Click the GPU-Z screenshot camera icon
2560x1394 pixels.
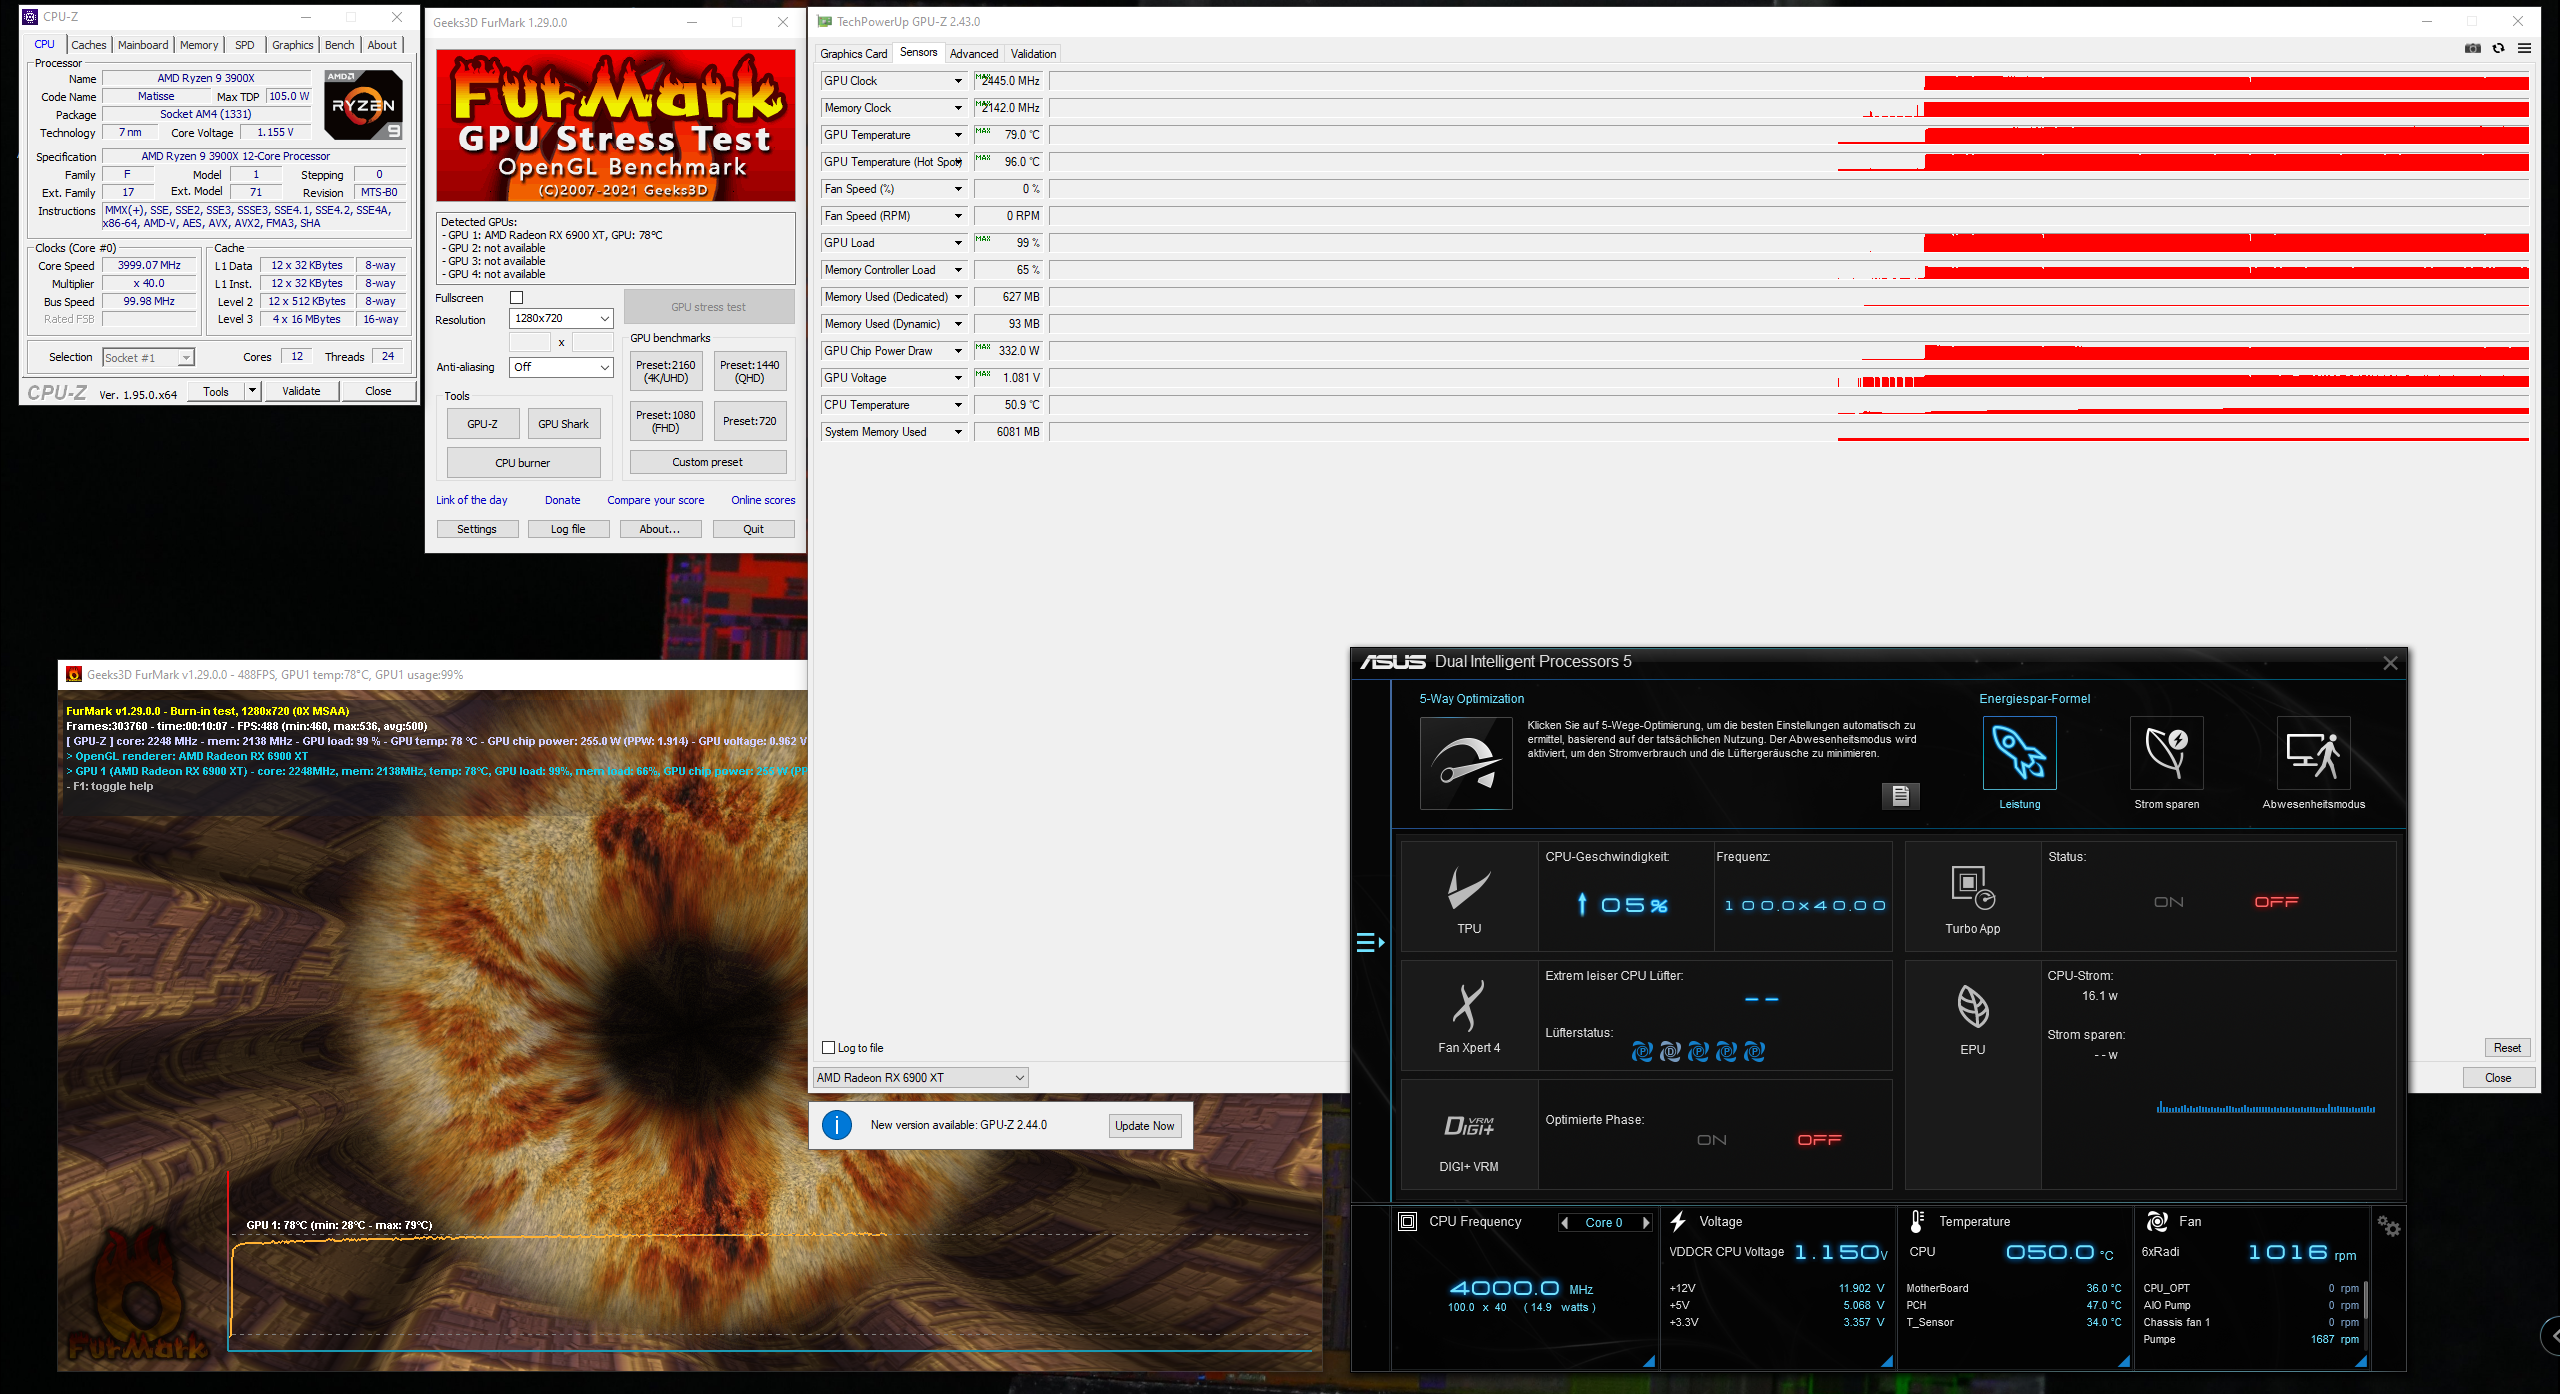[2472, 48]
